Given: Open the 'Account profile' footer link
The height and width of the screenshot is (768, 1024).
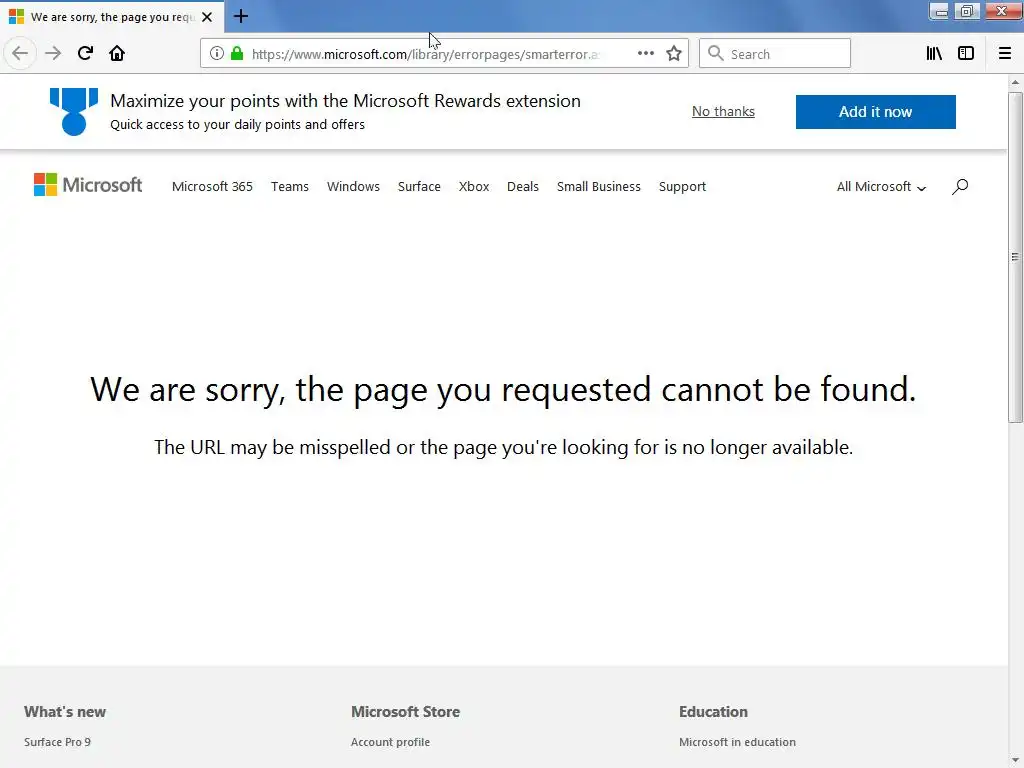Looking at the screenshot, I should point(391,742).
